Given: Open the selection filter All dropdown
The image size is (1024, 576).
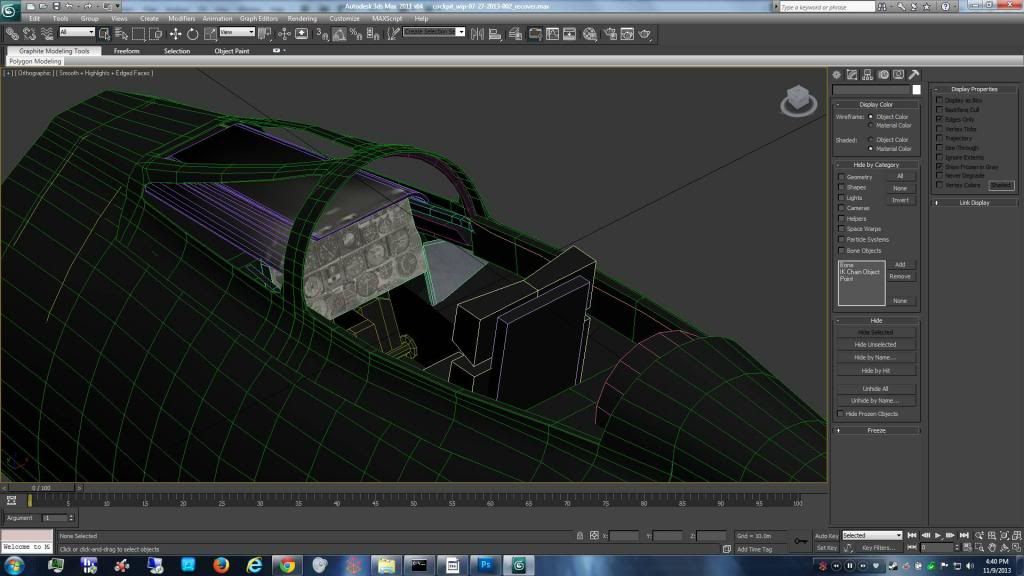Looking at the screenshot, I should [x=77, y=32].
